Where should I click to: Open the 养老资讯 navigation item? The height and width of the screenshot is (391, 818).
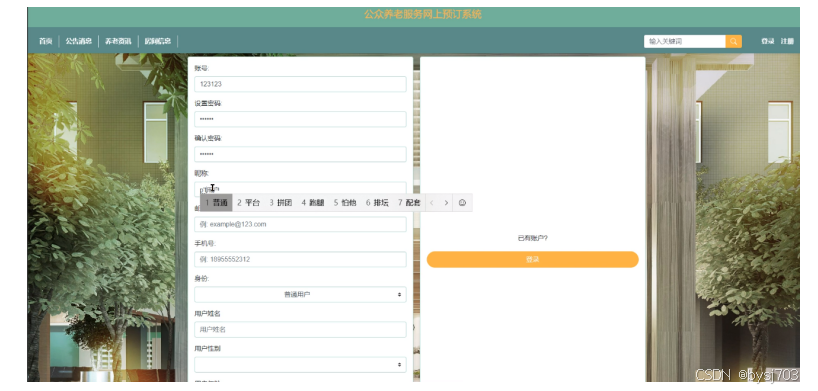[118, 41]
